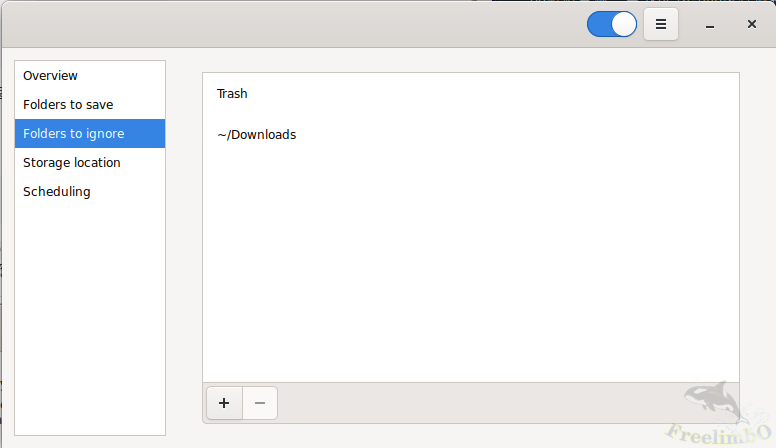Open the hamburger menu in header bar

[x=661, y=24]
